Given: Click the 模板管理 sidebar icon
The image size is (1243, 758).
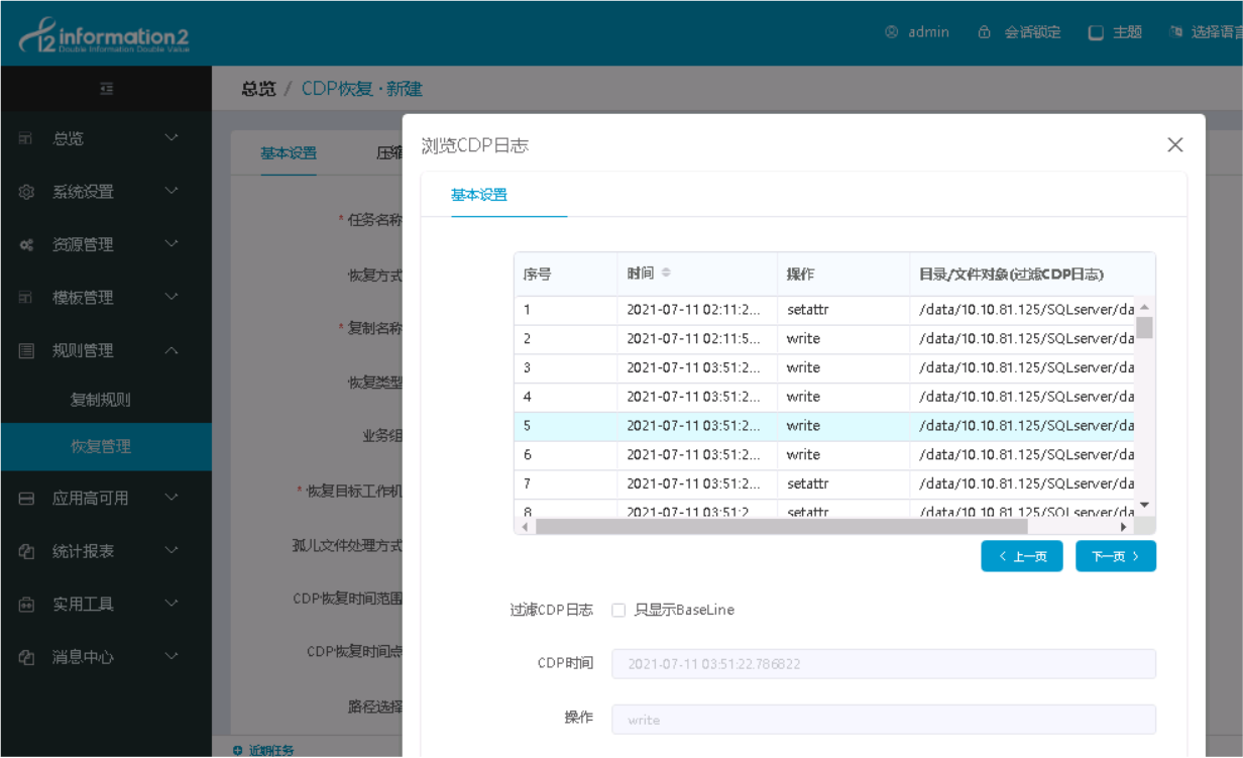Looking at the screenshot, I should click(x=27, y=298).
